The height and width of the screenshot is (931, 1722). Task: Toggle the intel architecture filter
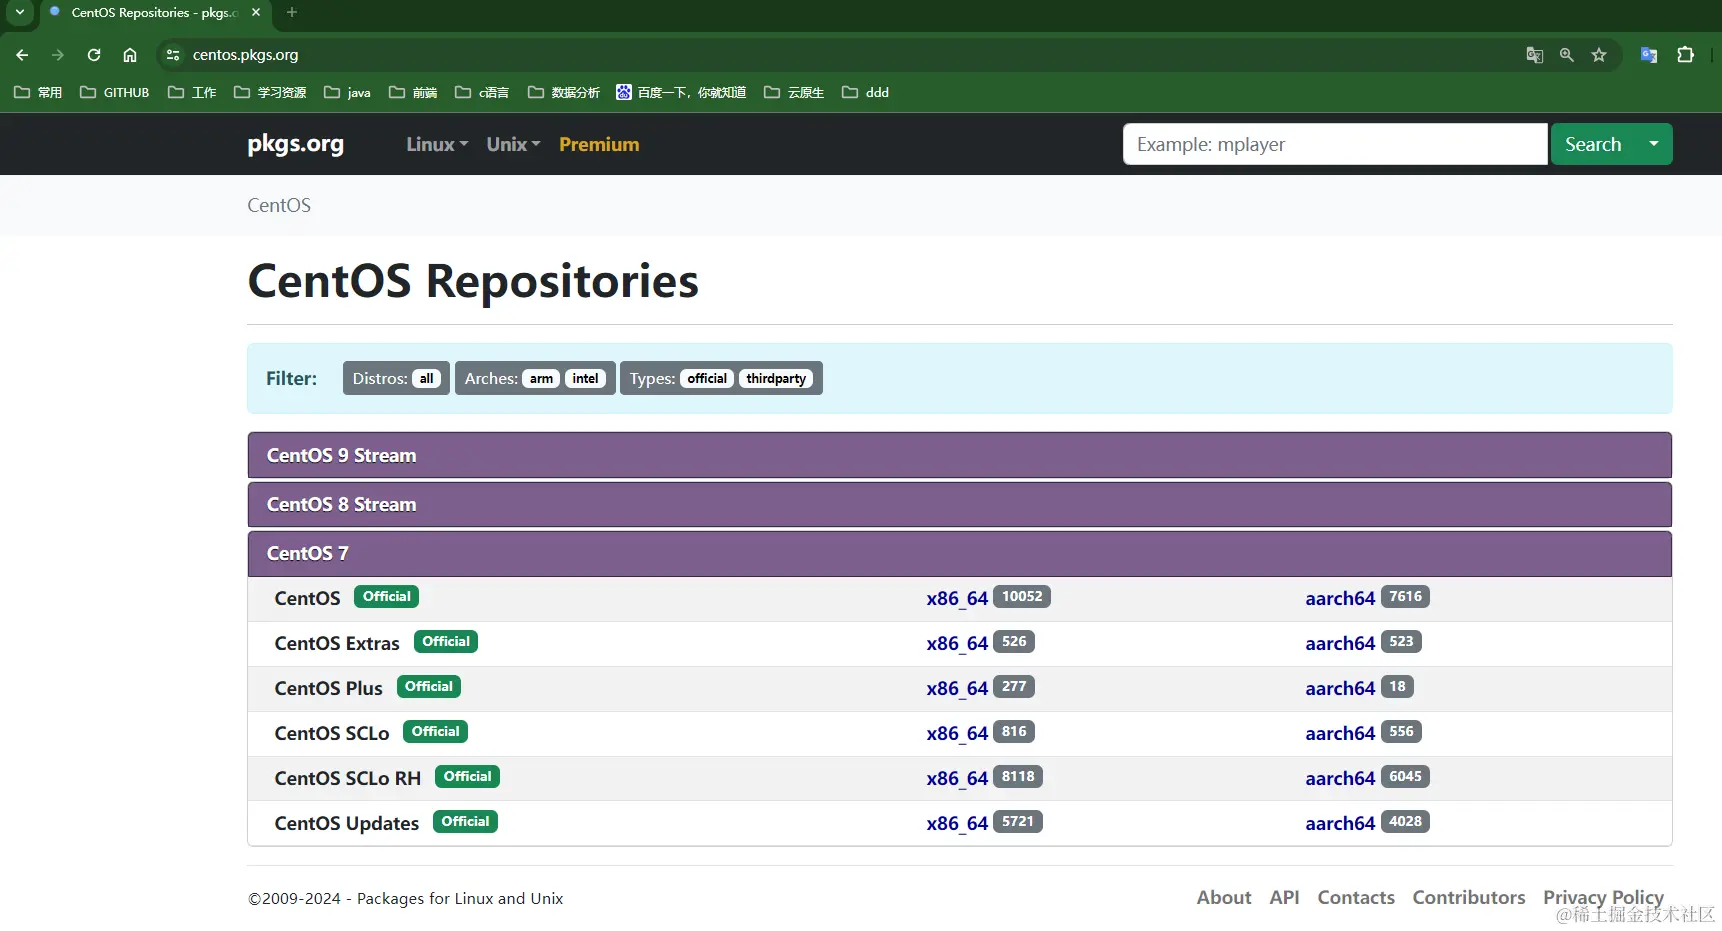pos(585,378)
